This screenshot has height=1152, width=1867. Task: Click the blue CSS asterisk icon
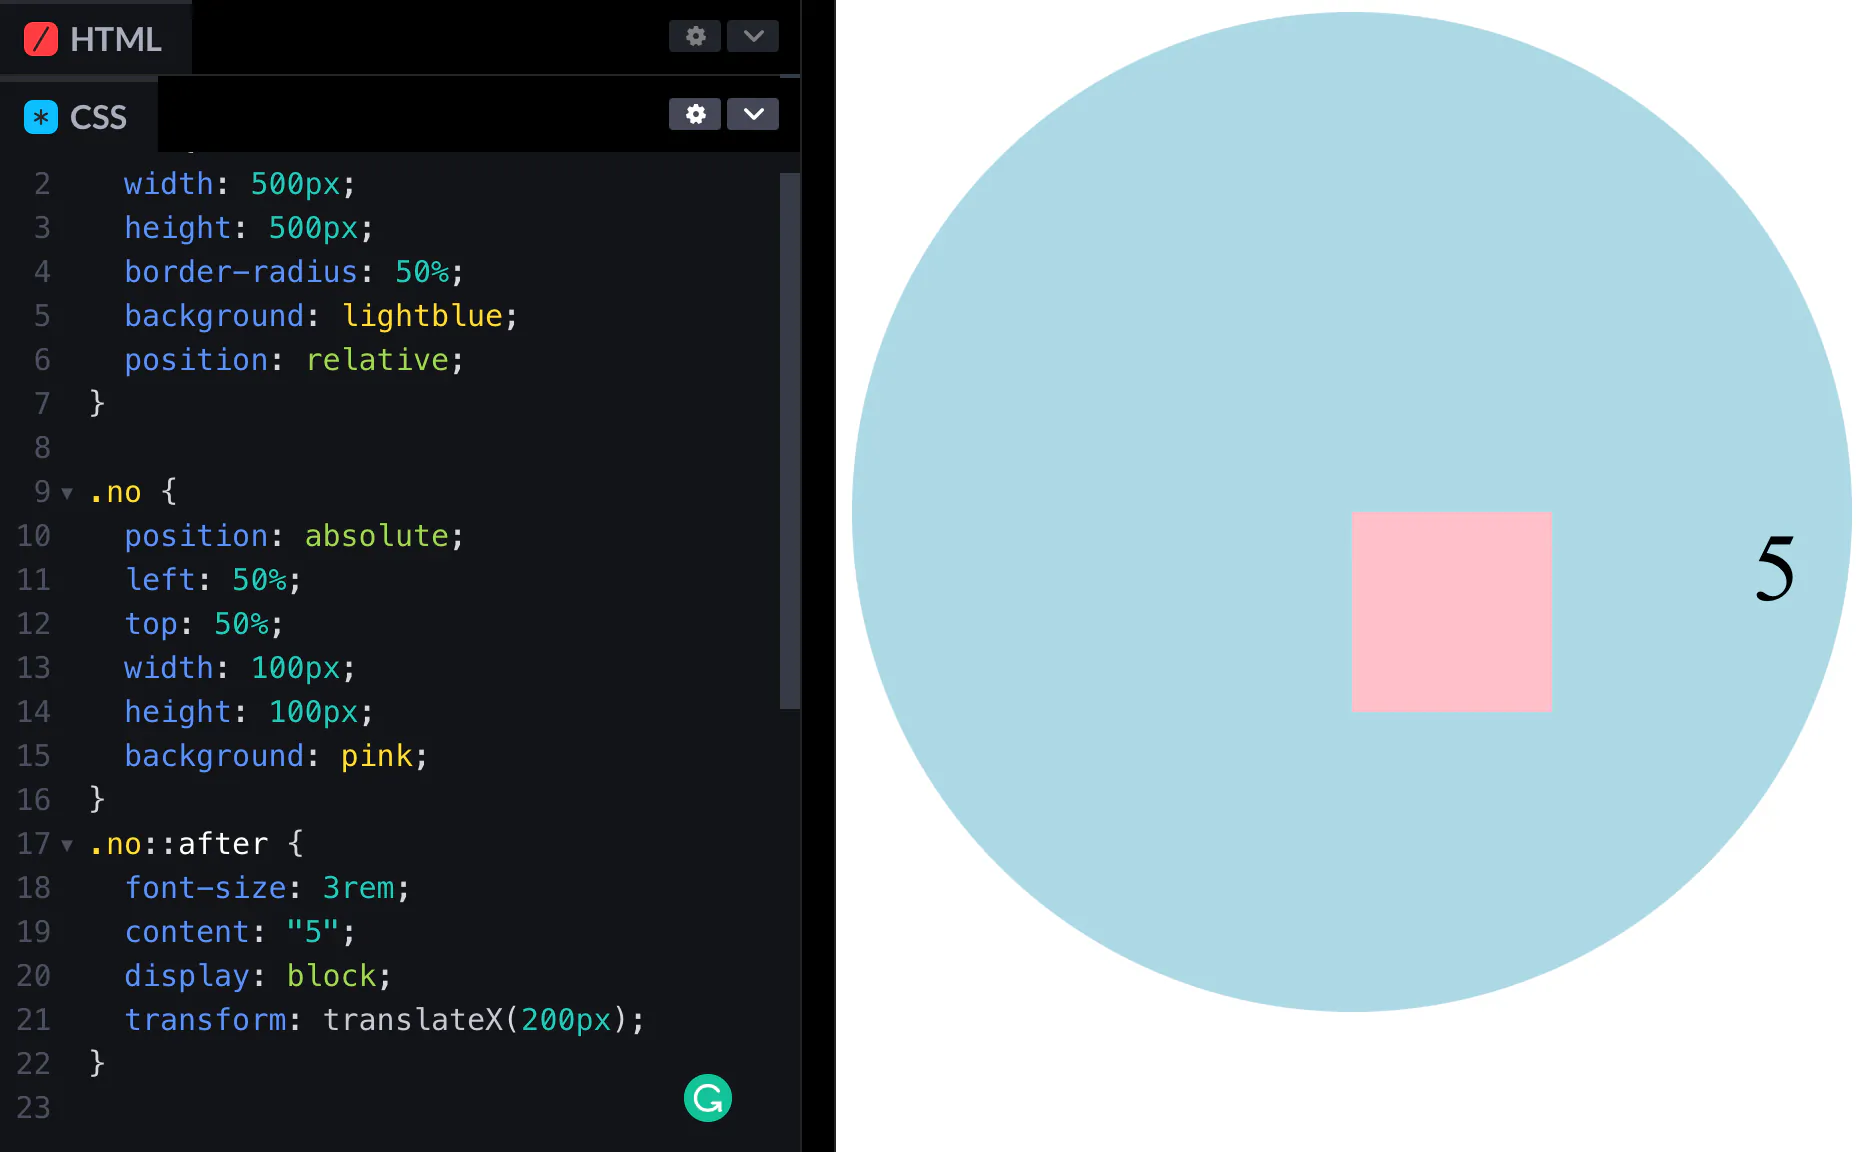click(41, 117)
